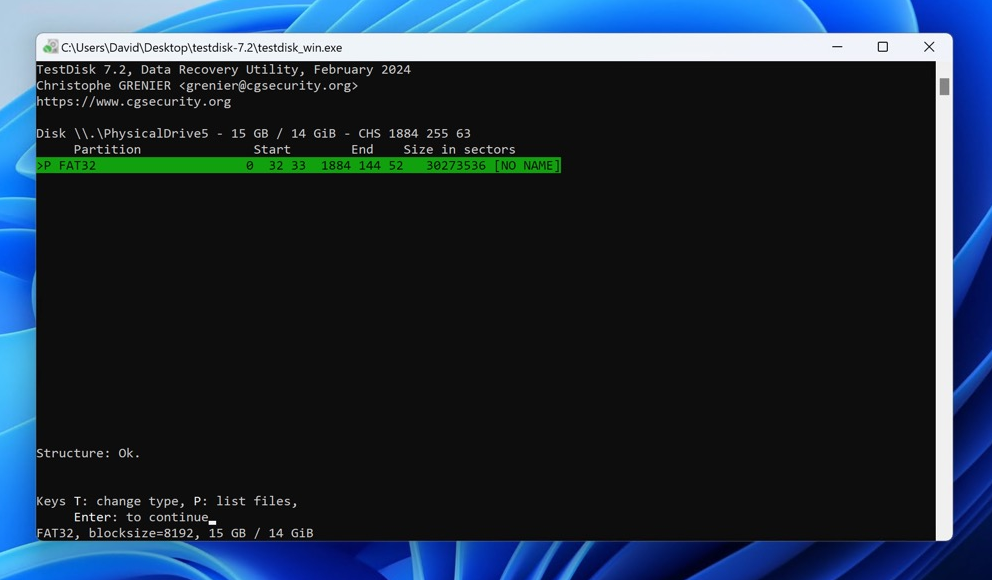Click the 'Start' column header

pos(272,150)
